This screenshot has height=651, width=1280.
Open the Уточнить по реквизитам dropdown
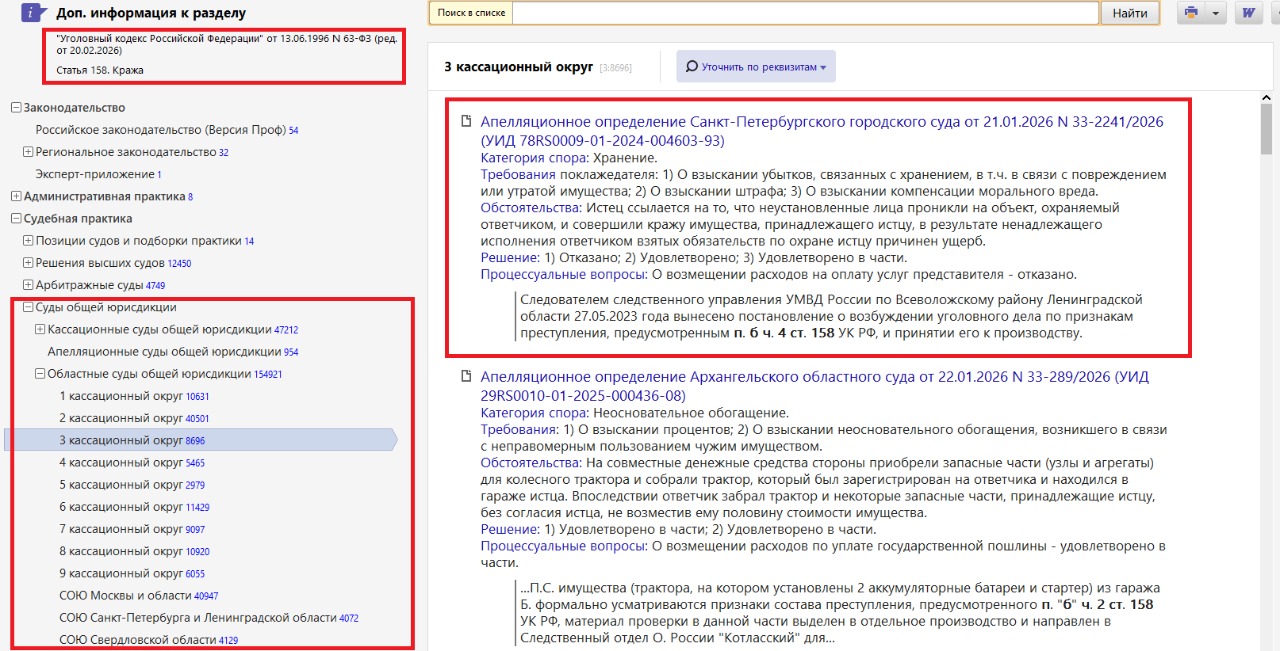[x=756, y=67]
